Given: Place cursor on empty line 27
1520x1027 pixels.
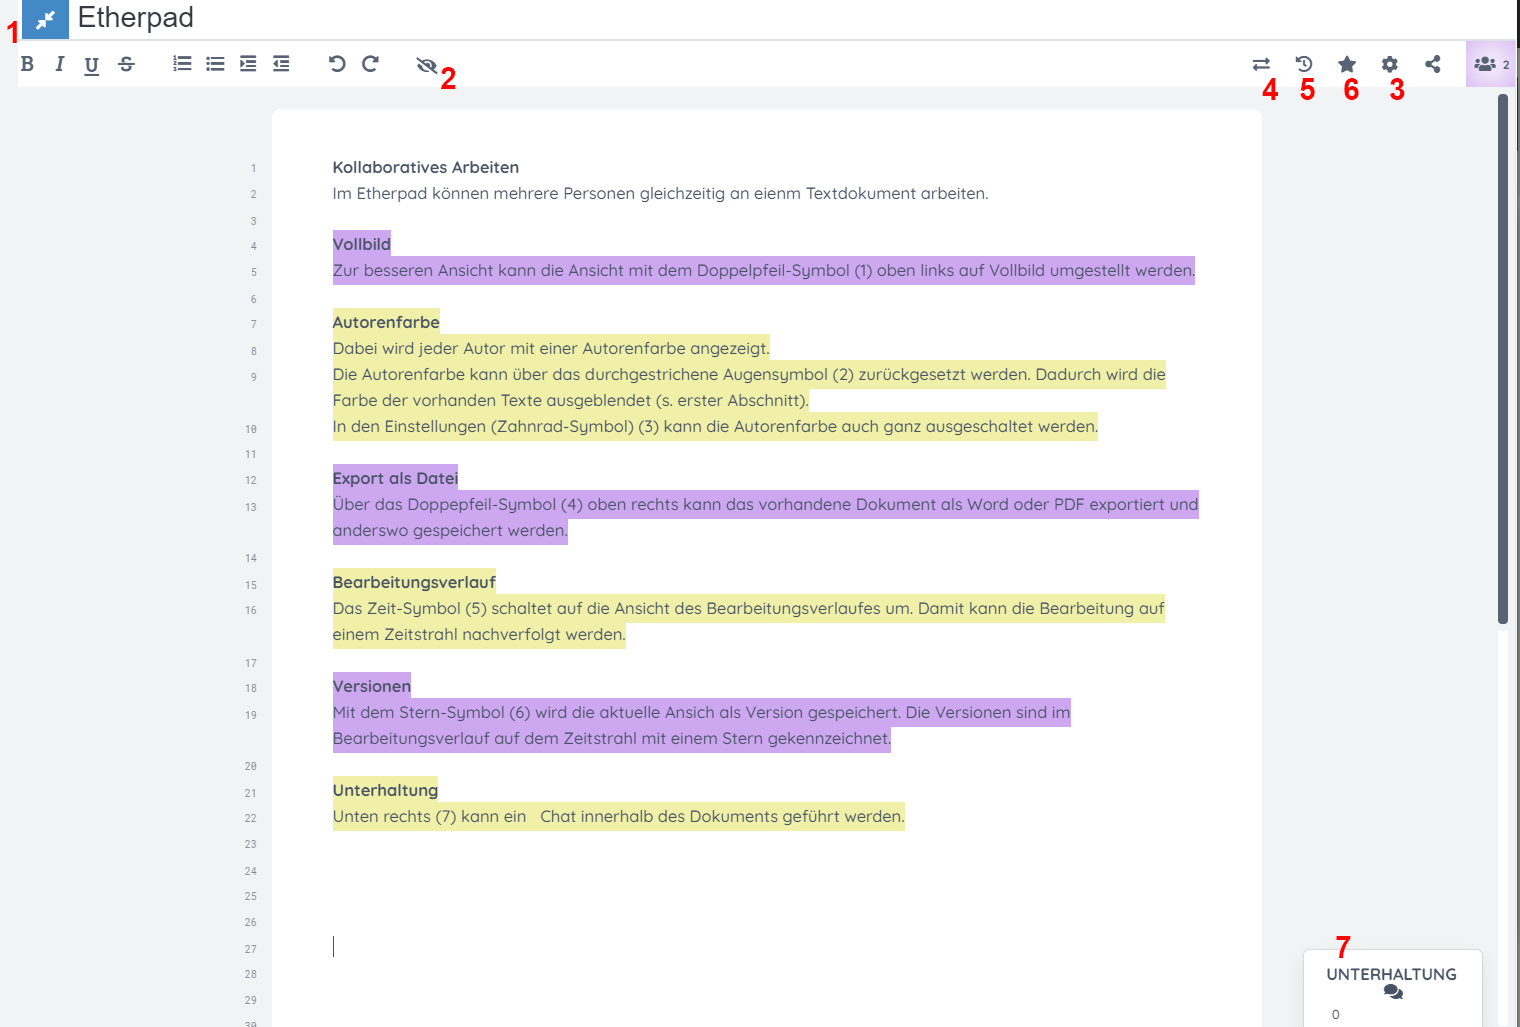Looking at the screenshot, I should [766, 946].
